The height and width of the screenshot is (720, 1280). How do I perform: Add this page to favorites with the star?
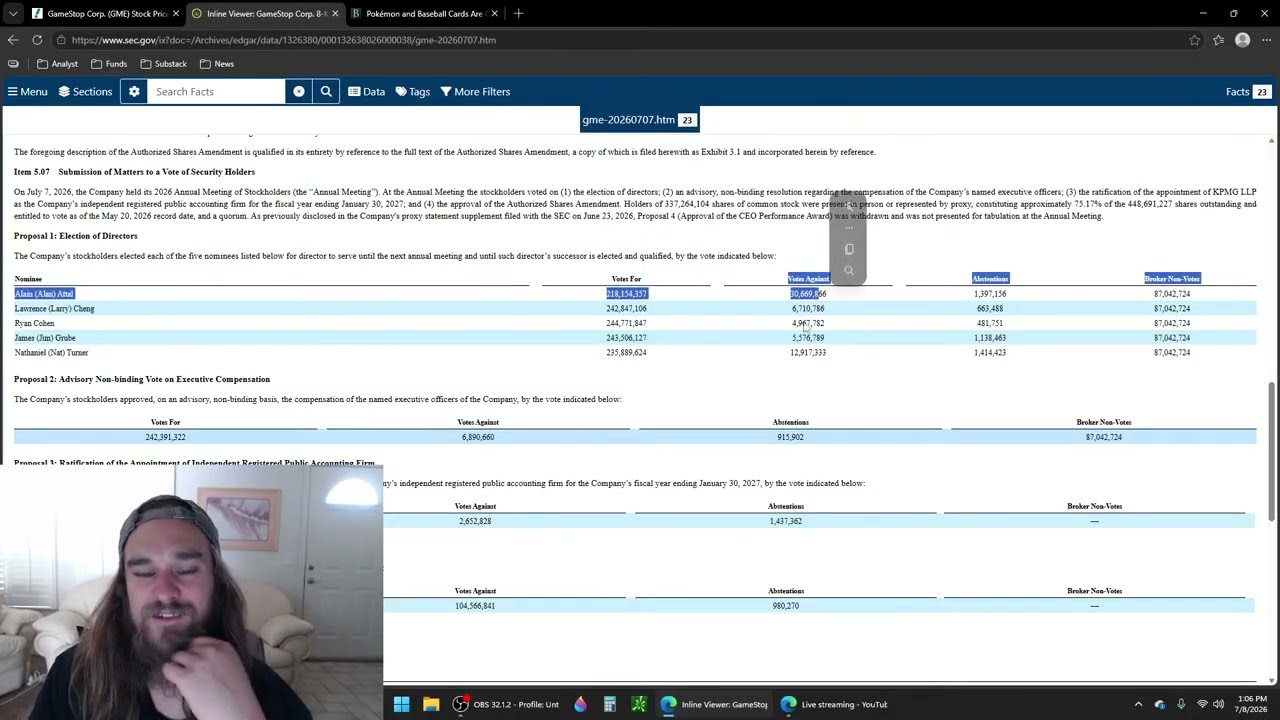[1195, 40]
